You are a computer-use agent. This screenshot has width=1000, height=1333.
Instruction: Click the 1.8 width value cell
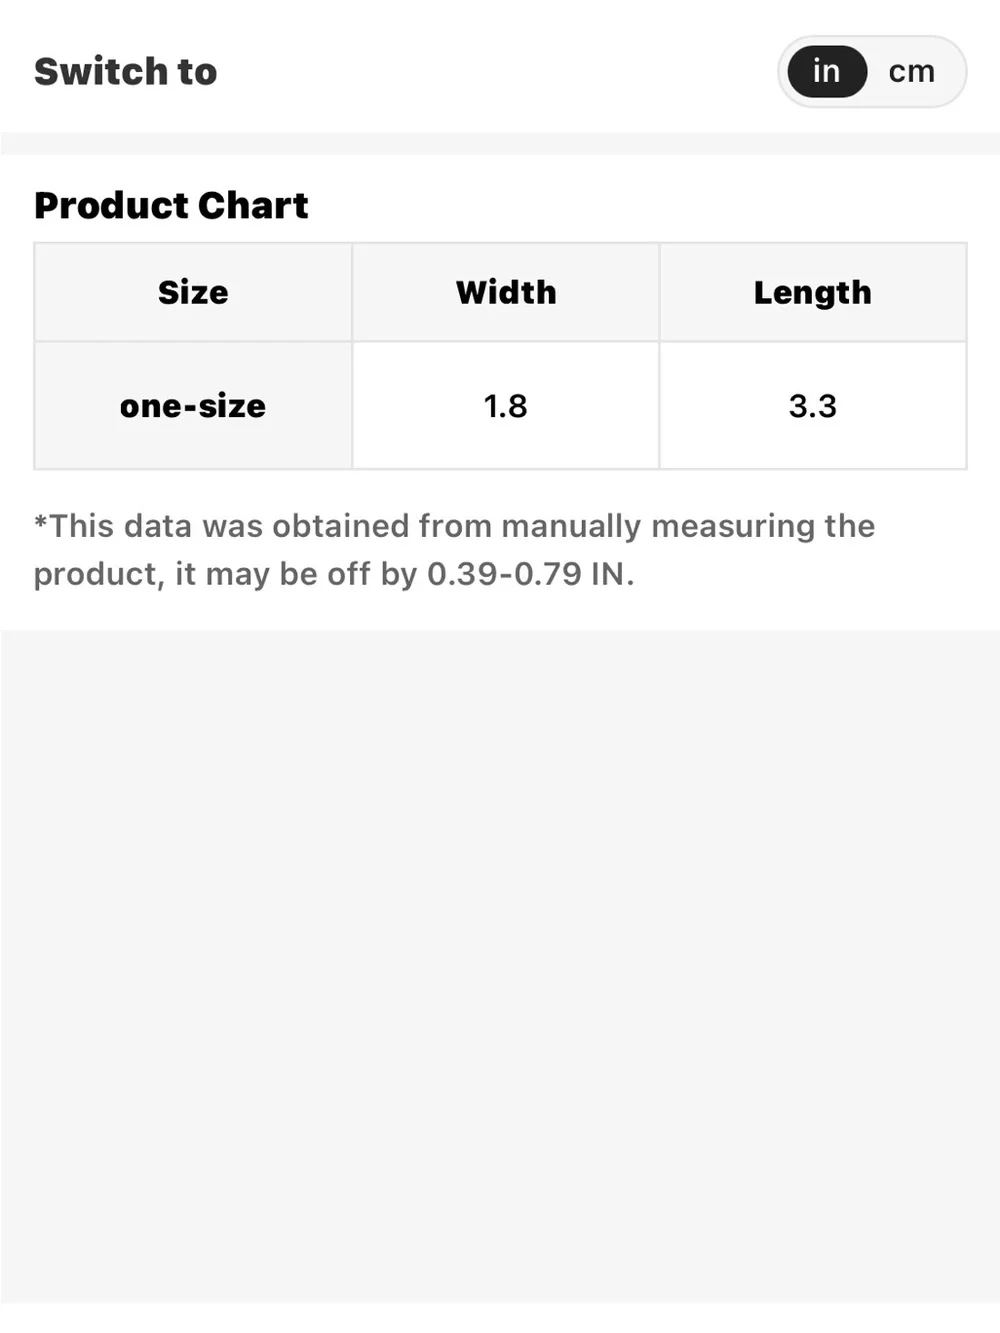coord(506,405)
